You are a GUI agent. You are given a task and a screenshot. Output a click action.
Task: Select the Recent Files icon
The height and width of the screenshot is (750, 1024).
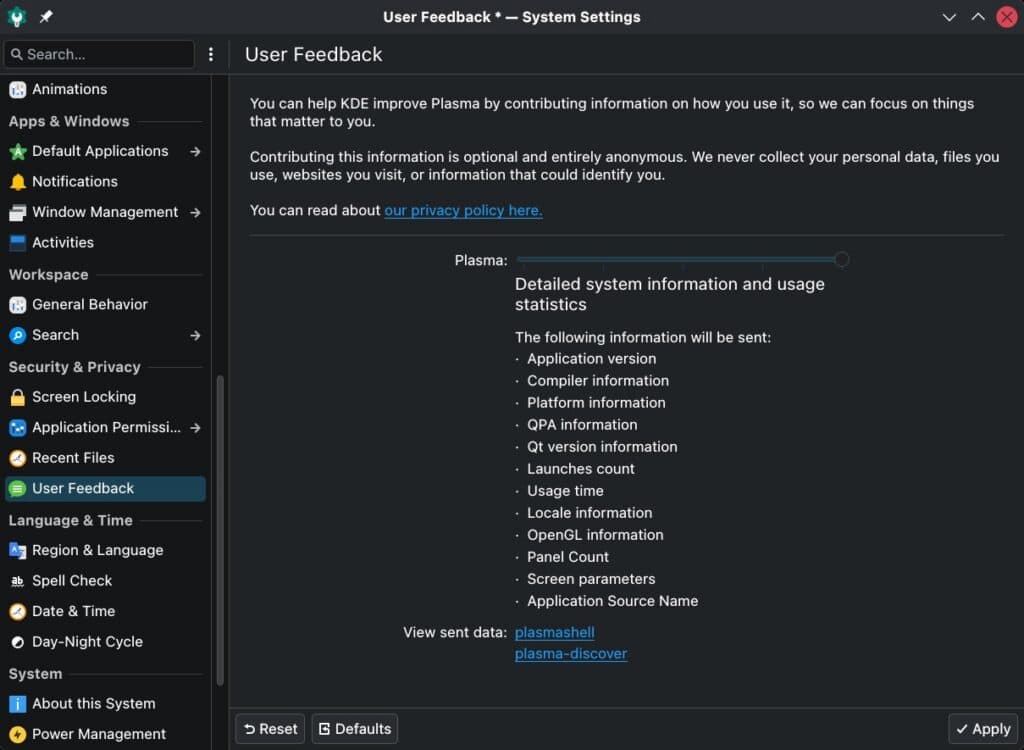pos(18,457)
